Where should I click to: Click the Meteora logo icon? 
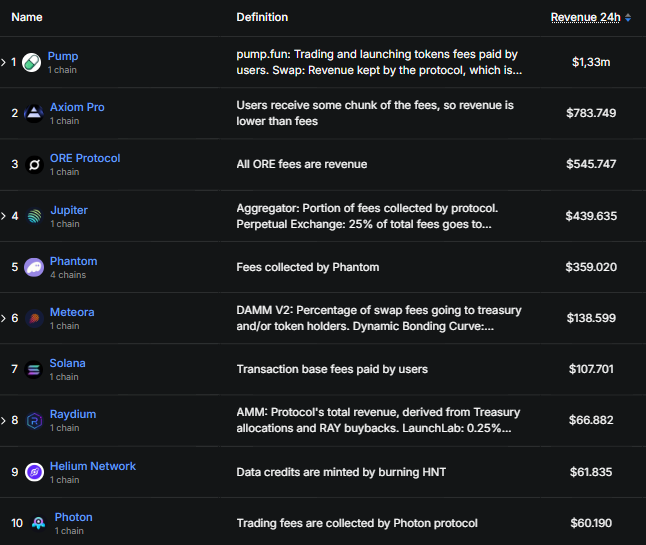(33, 318)
